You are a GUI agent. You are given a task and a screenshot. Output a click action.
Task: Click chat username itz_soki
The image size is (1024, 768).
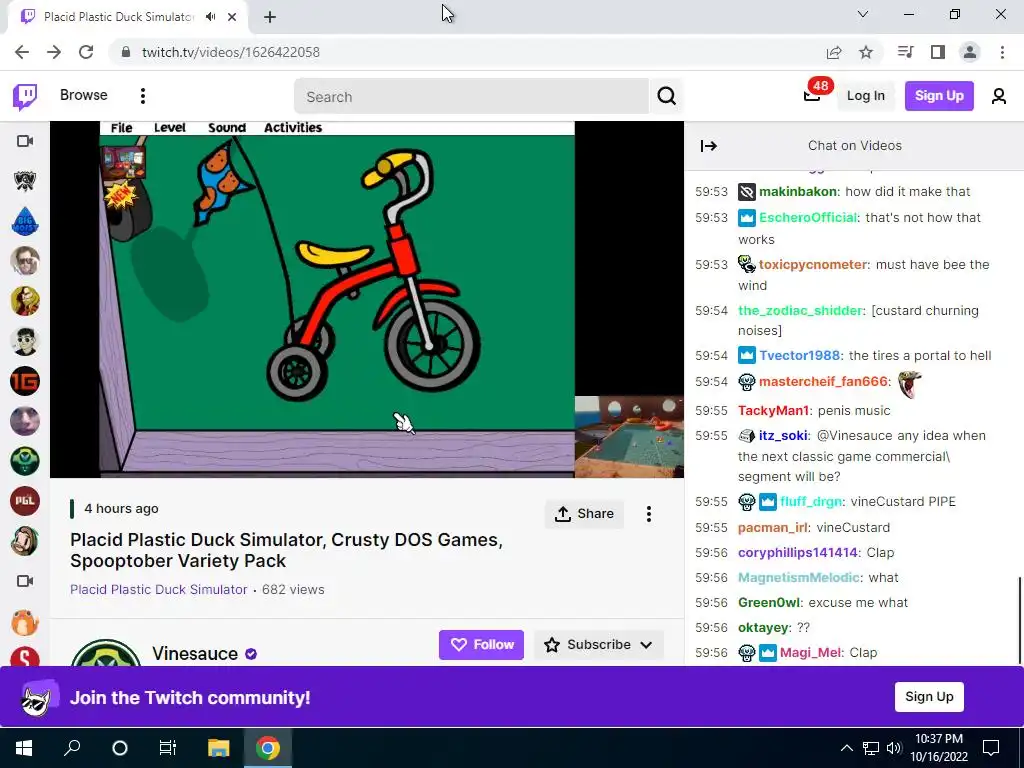[x=783, y=436]
